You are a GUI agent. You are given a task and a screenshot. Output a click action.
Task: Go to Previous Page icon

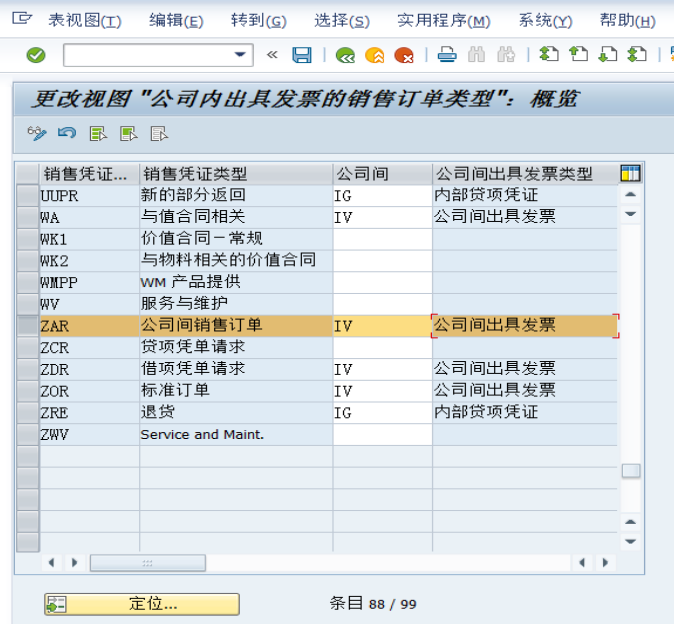tap(579, 55)
